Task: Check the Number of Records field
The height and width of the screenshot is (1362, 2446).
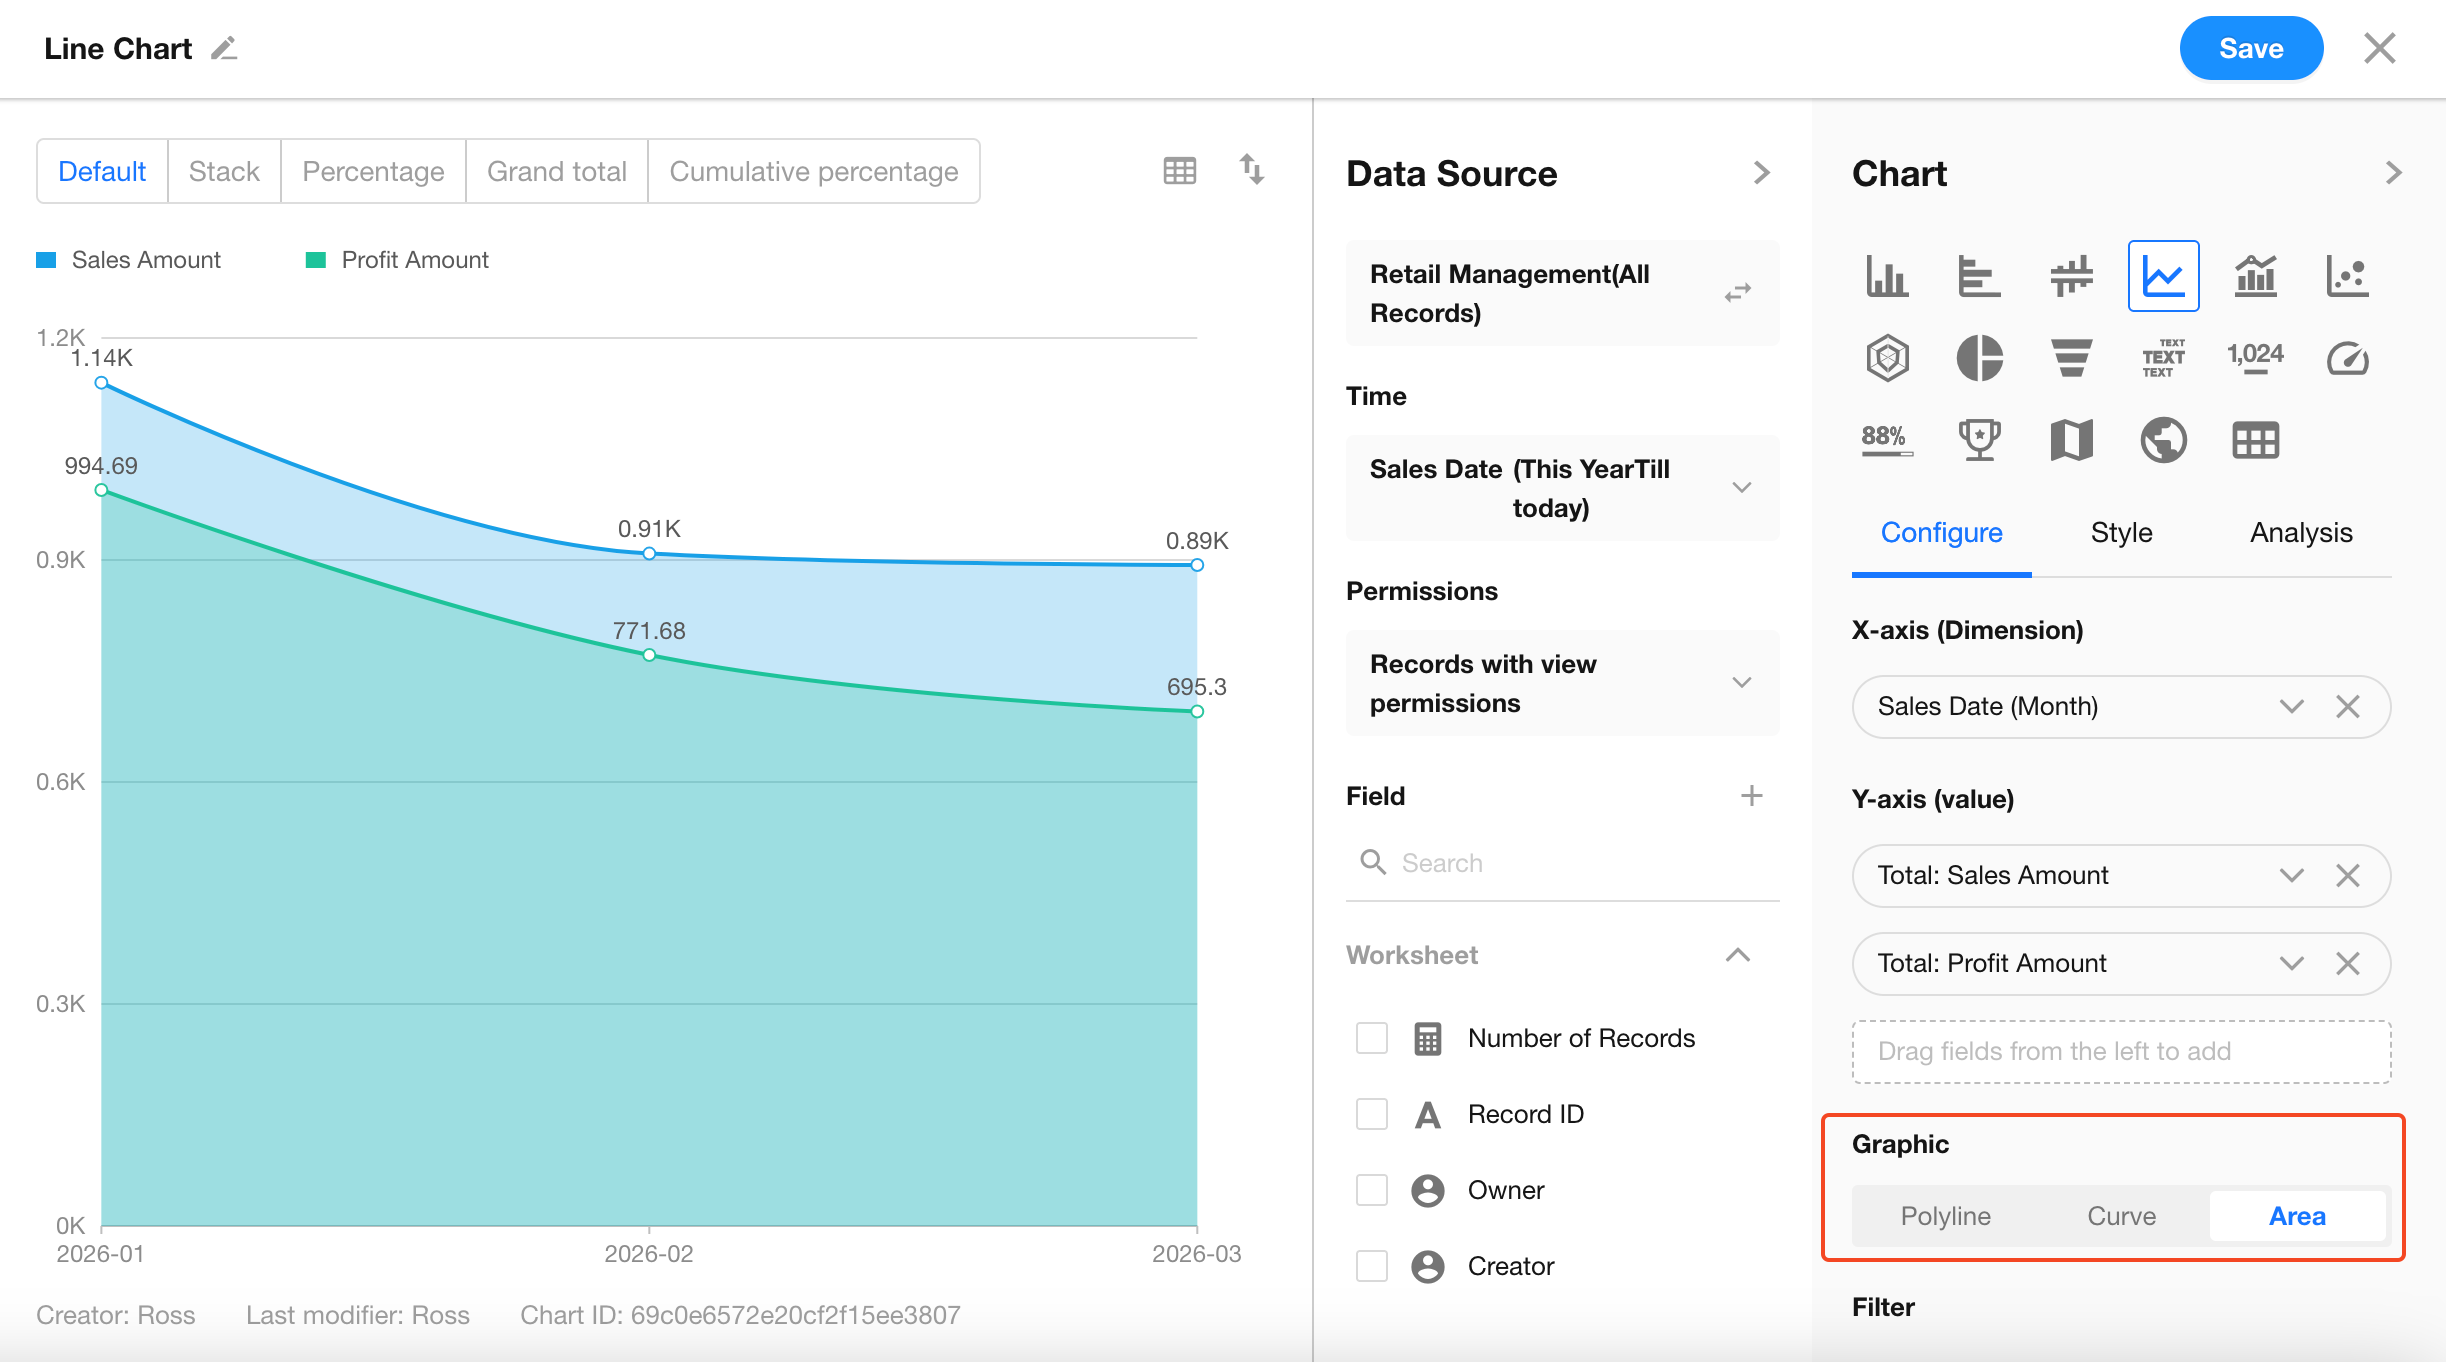Action: pyautogui.click(x=1372, y=1038)
